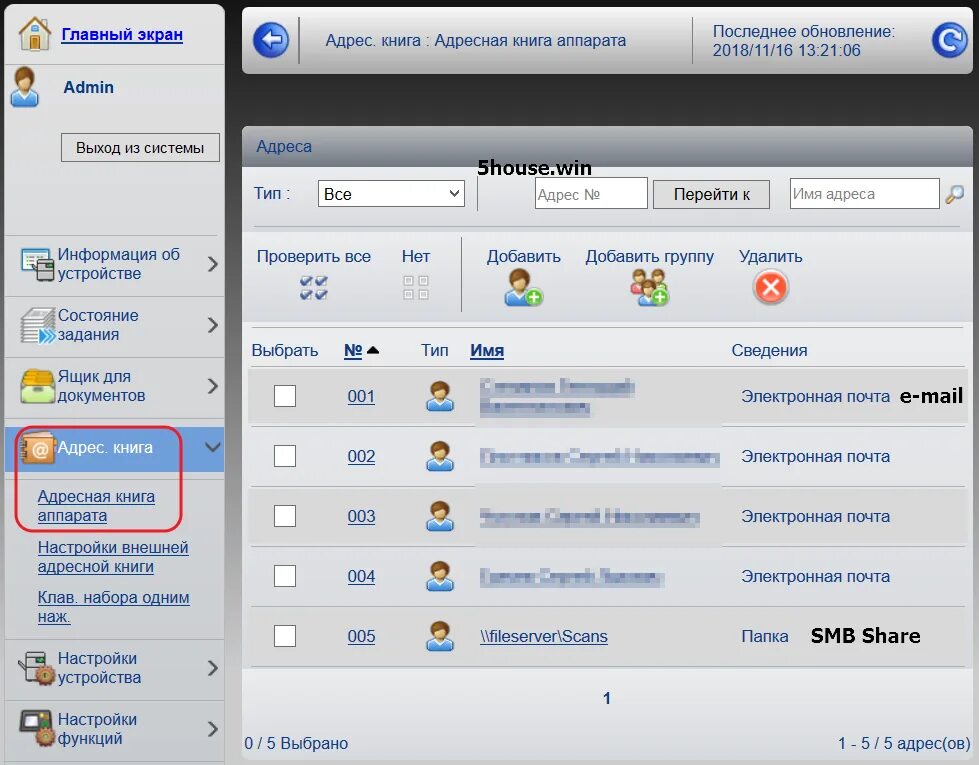Tick the checkbox for address 001

pos(285,396)
